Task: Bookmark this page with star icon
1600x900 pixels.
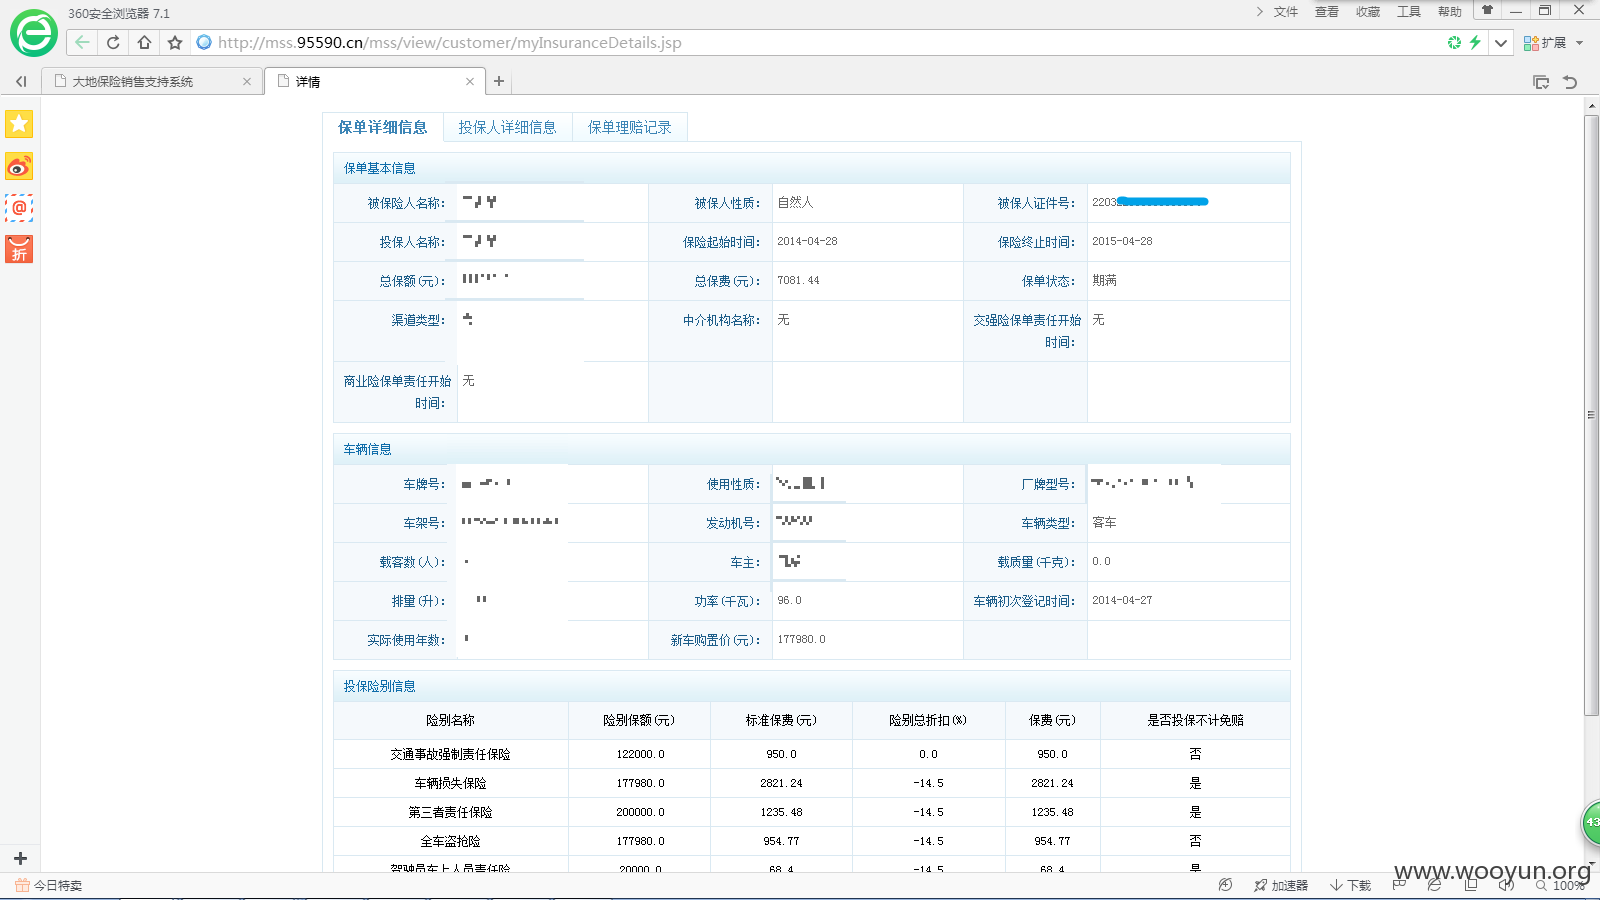Action: click(x=175, y=42)
